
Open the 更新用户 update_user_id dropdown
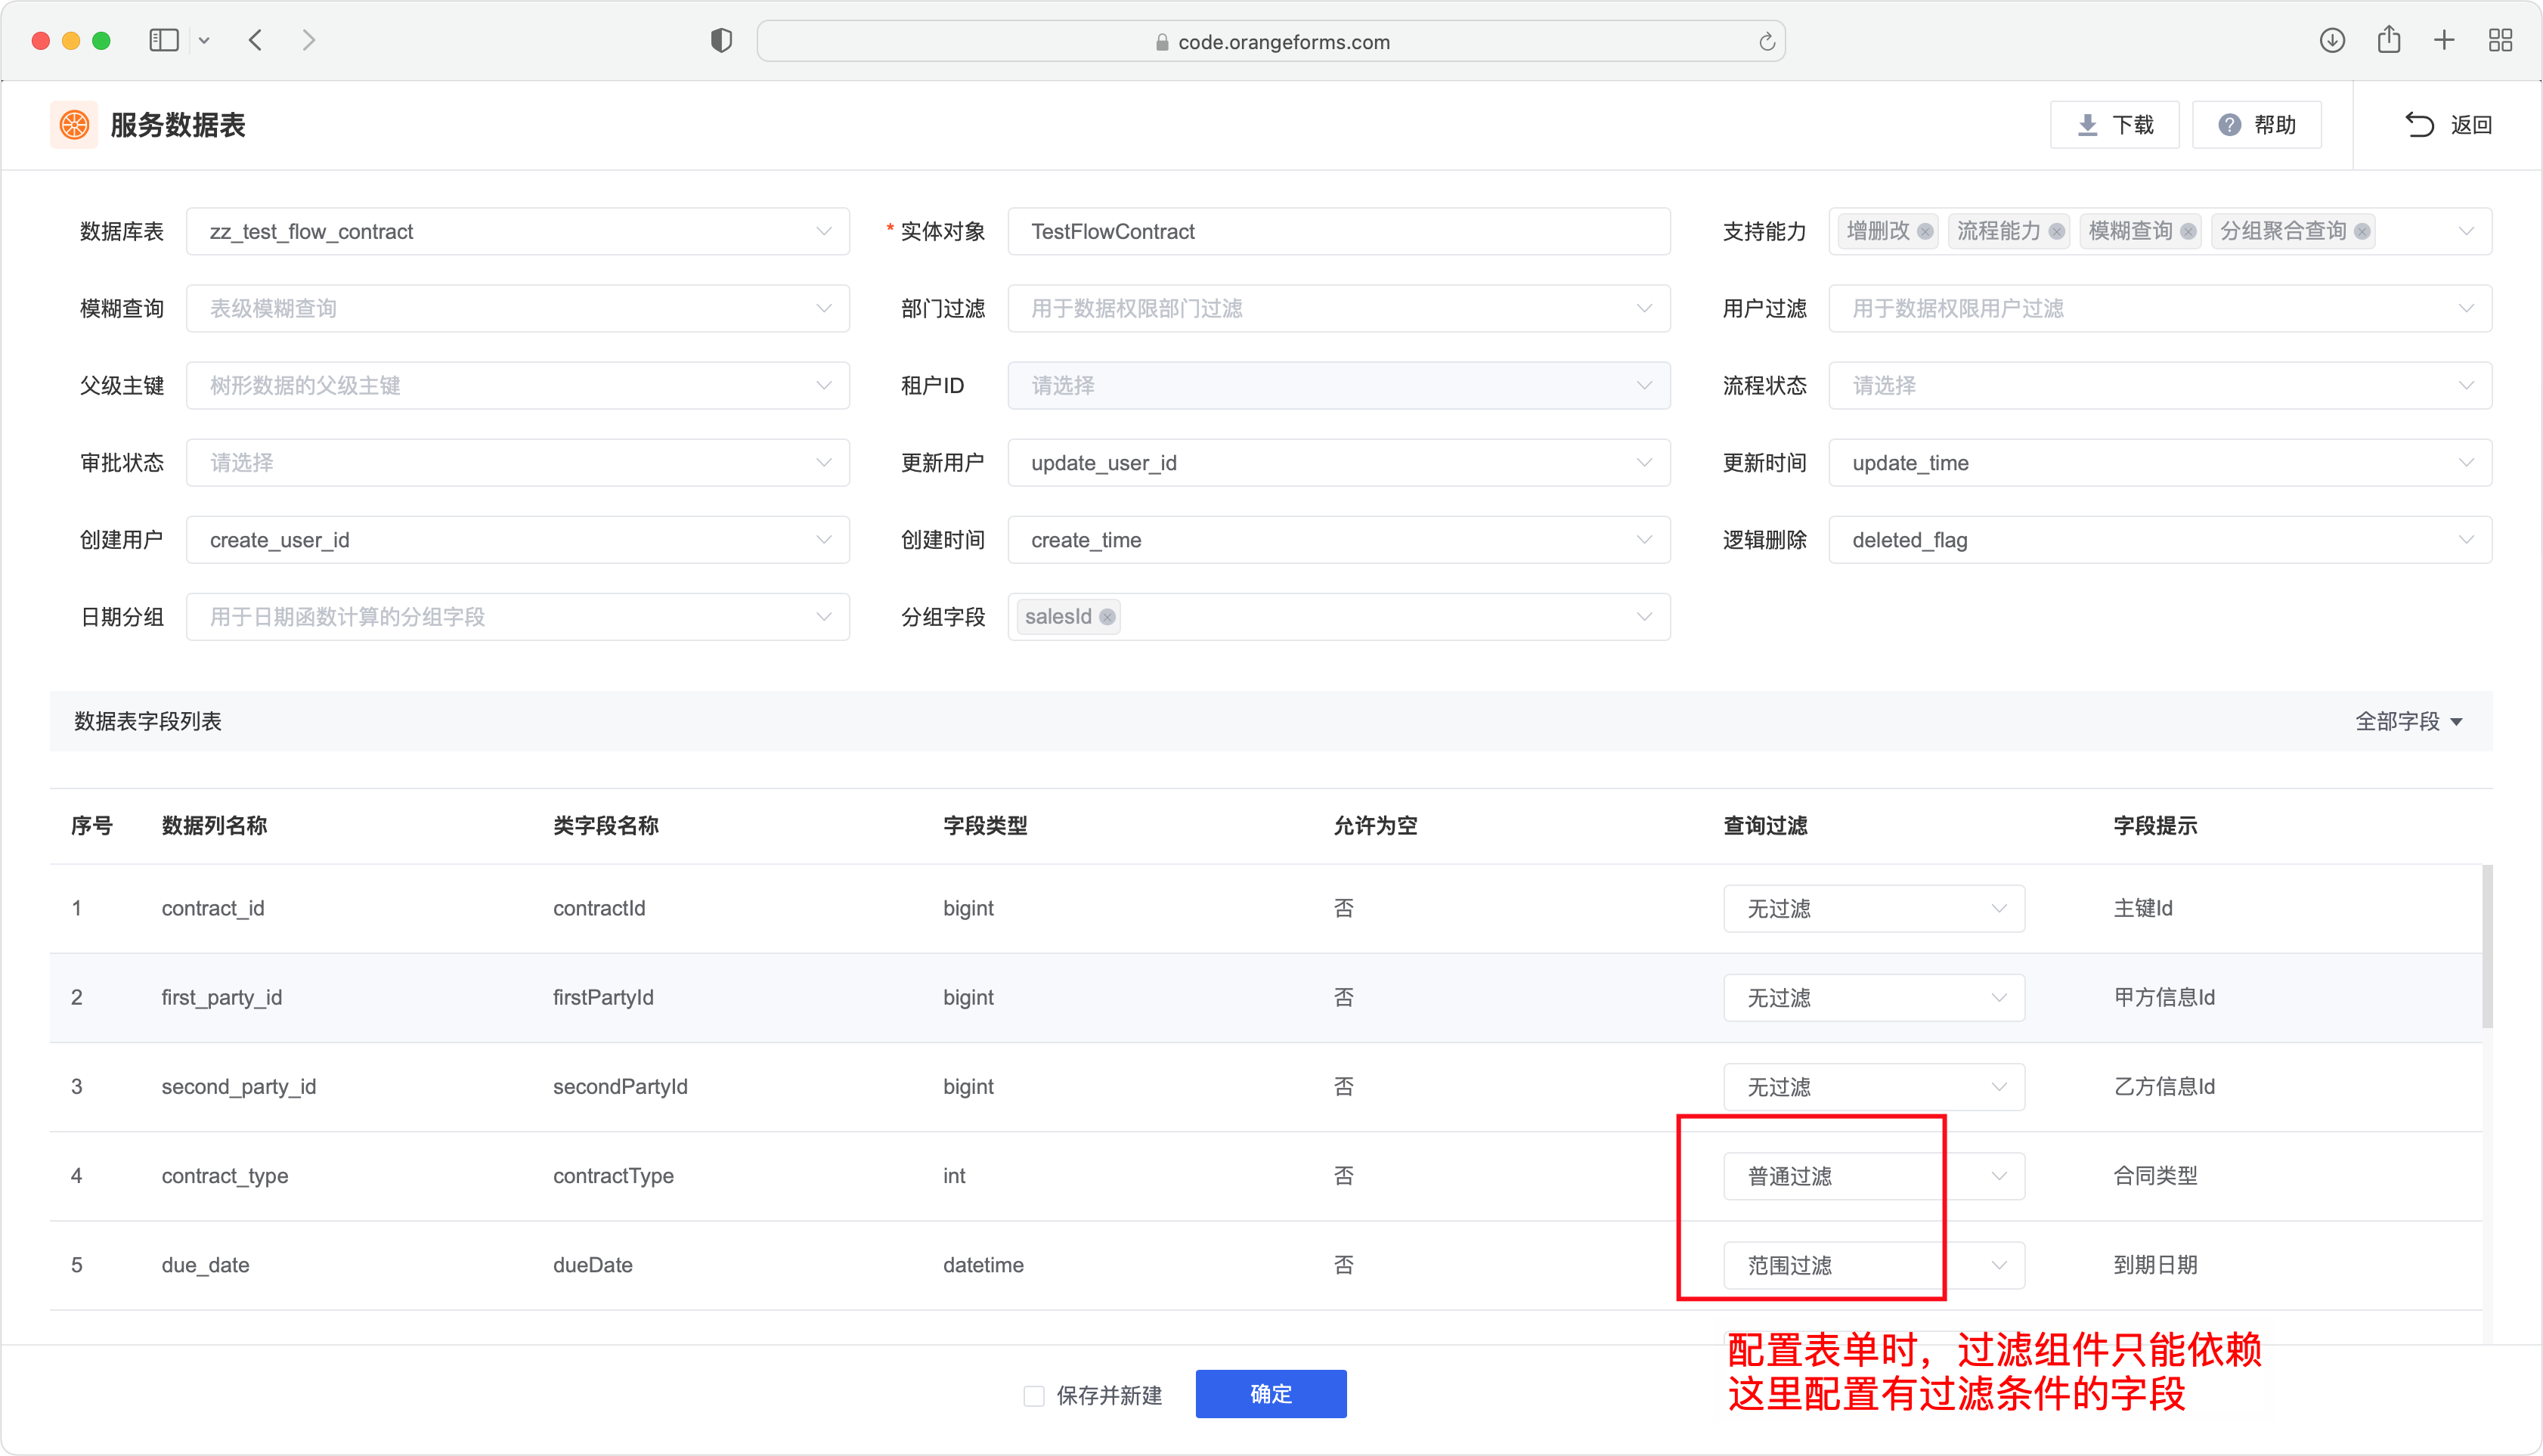(1338, 462)
